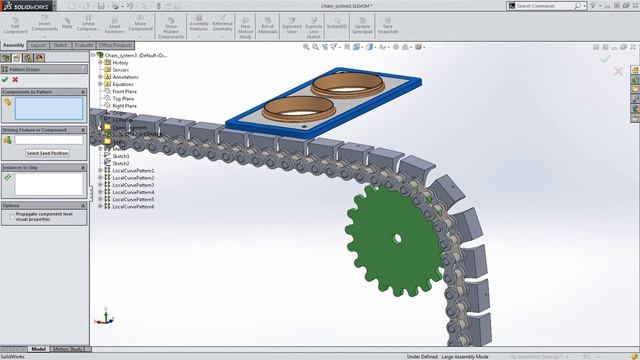Screen dimensions: 640x360
Task: Toggle Propagate component level visual properties
Action: [x=11, y=216]
